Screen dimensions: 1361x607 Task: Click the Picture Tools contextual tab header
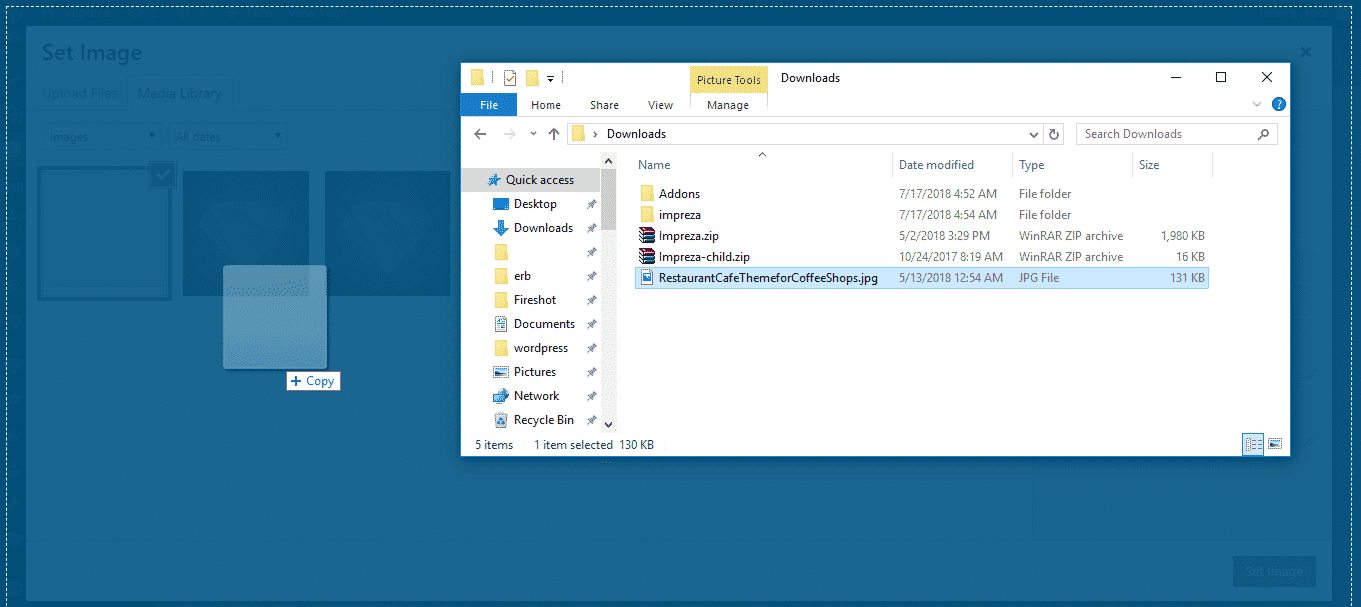point(729,80)
